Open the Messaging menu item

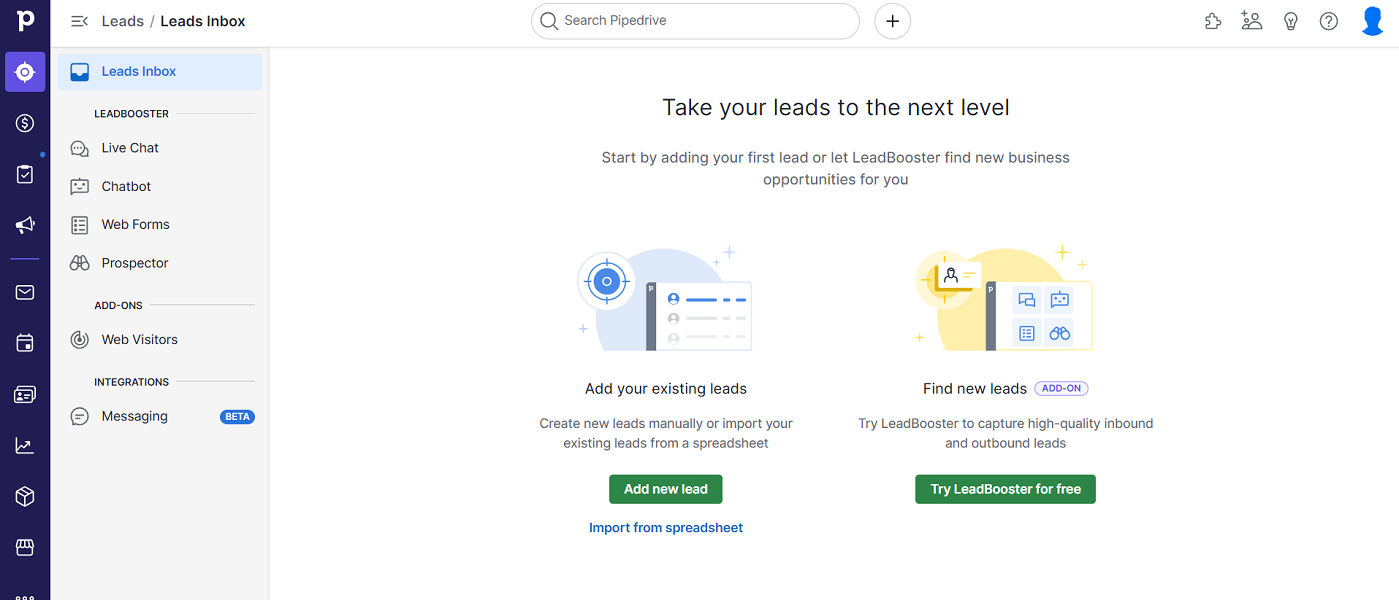tap(160, 417)
